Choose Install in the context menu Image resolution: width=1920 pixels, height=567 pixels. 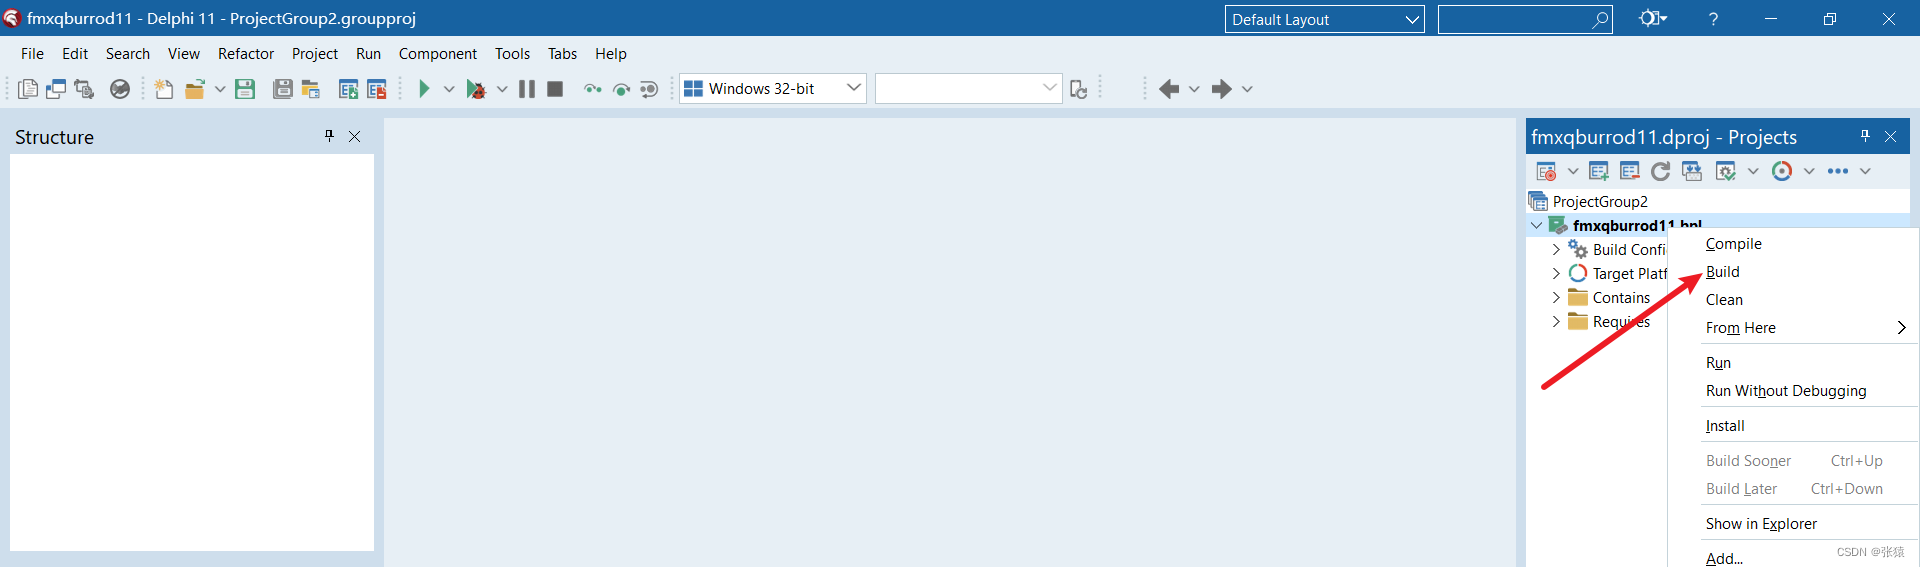[x=1793, y=426]
